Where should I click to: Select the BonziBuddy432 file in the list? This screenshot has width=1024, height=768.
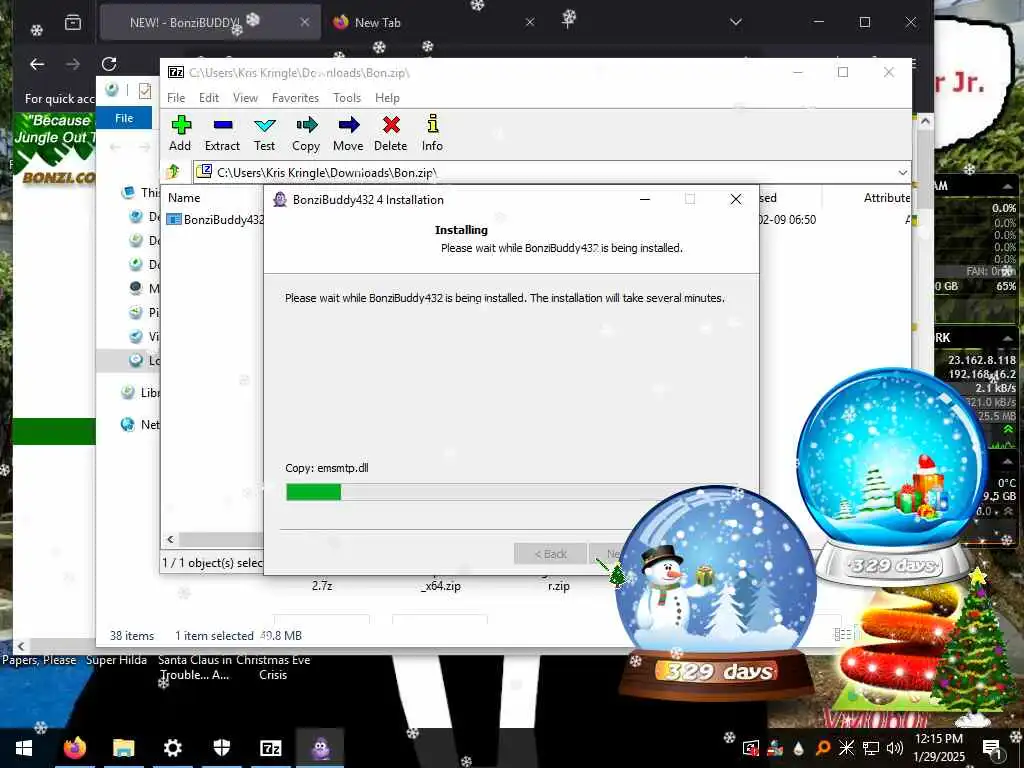[216, 219]
